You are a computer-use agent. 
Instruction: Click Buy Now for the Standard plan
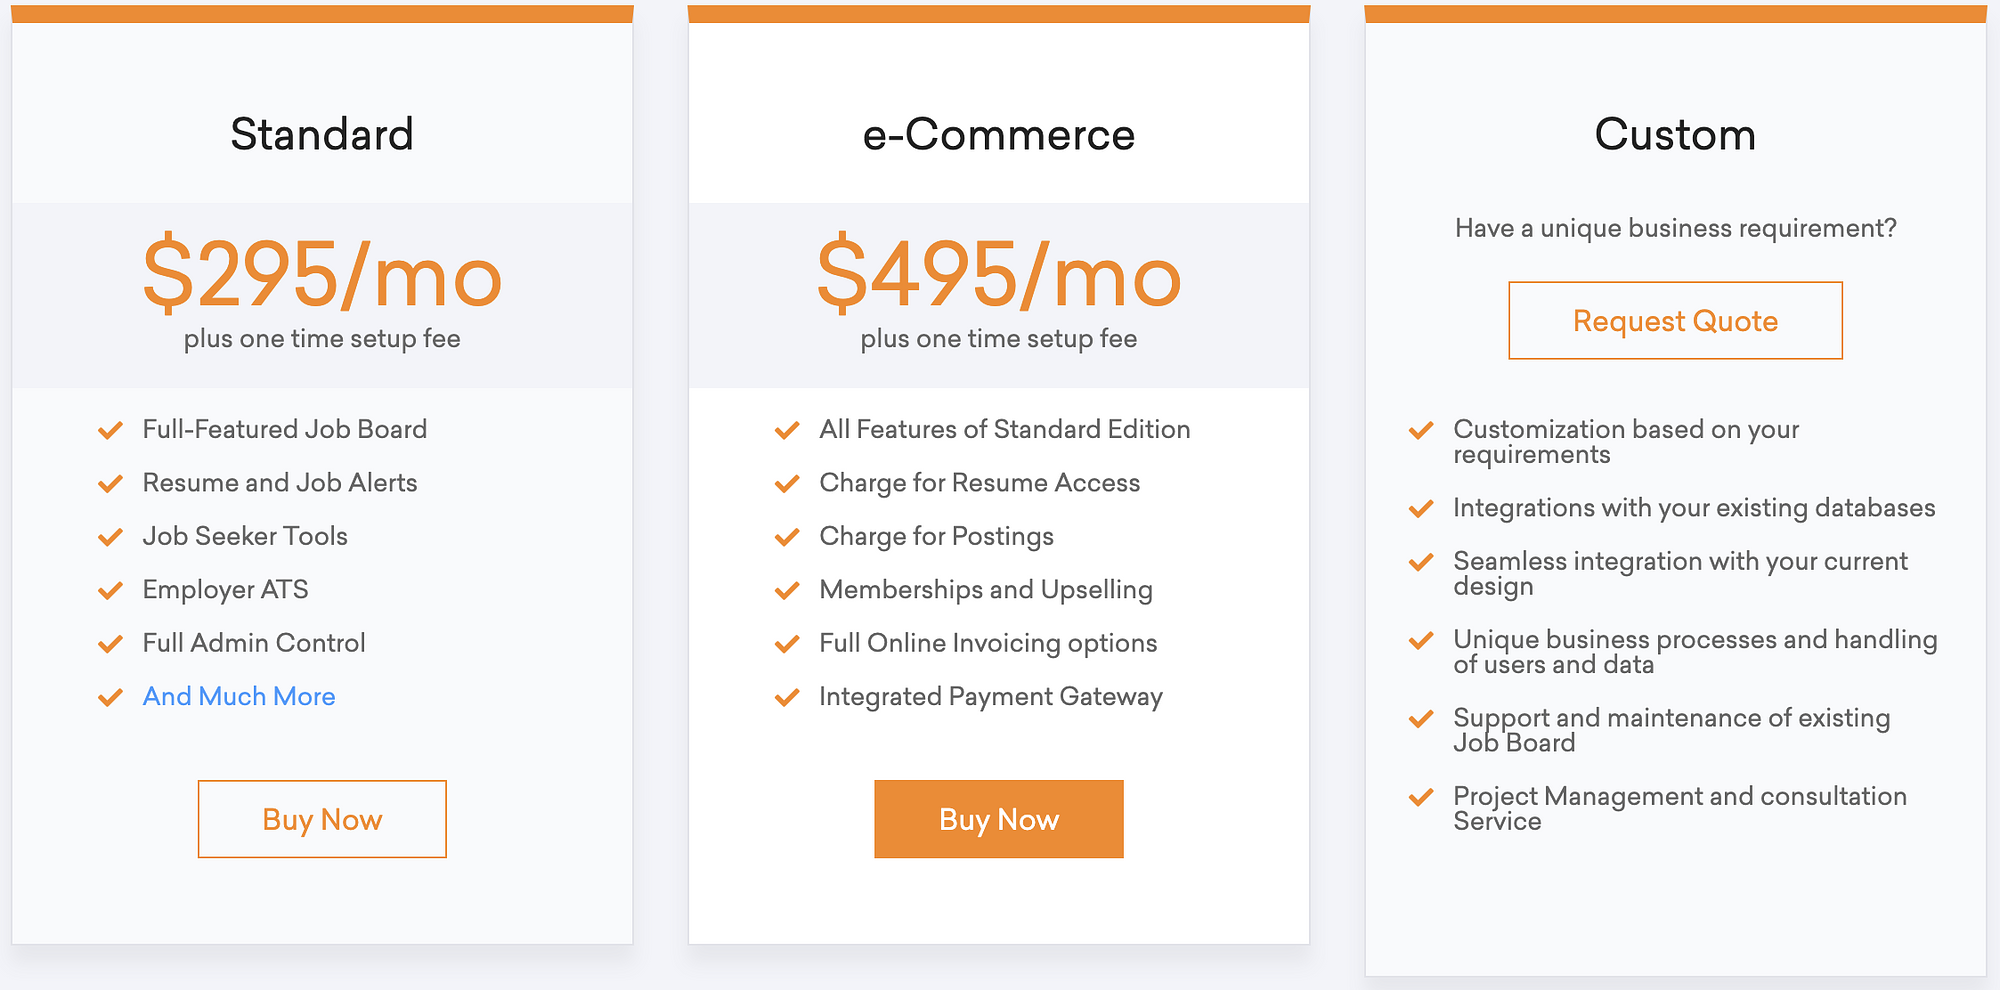tap(322, 819)
